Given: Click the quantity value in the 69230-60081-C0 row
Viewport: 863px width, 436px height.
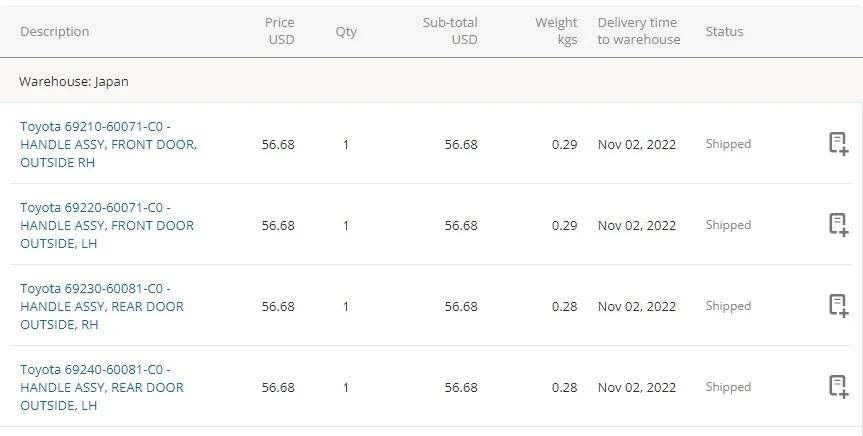Looking at the screenshot, I should tap(346, 306).
